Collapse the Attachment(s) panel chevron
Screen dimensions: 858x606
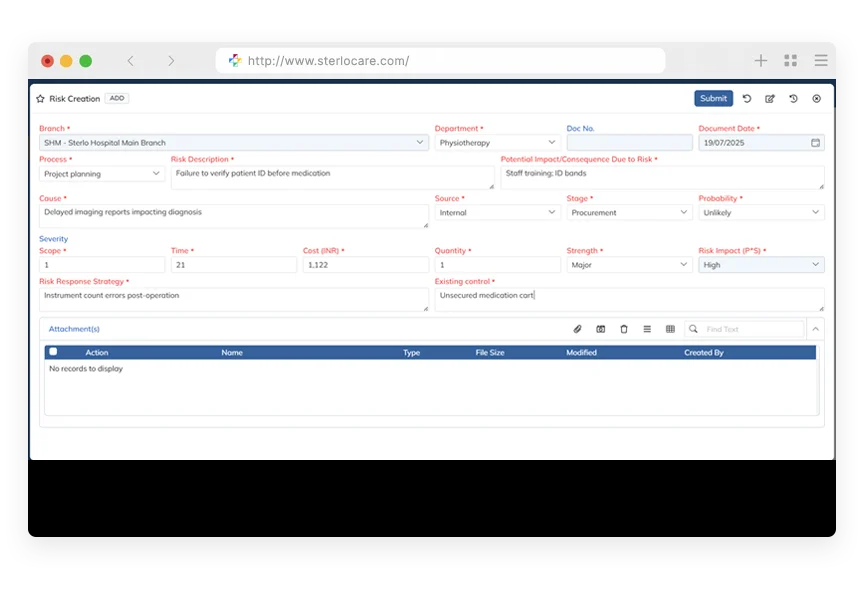pyautogui.click(x=815, y=329)
